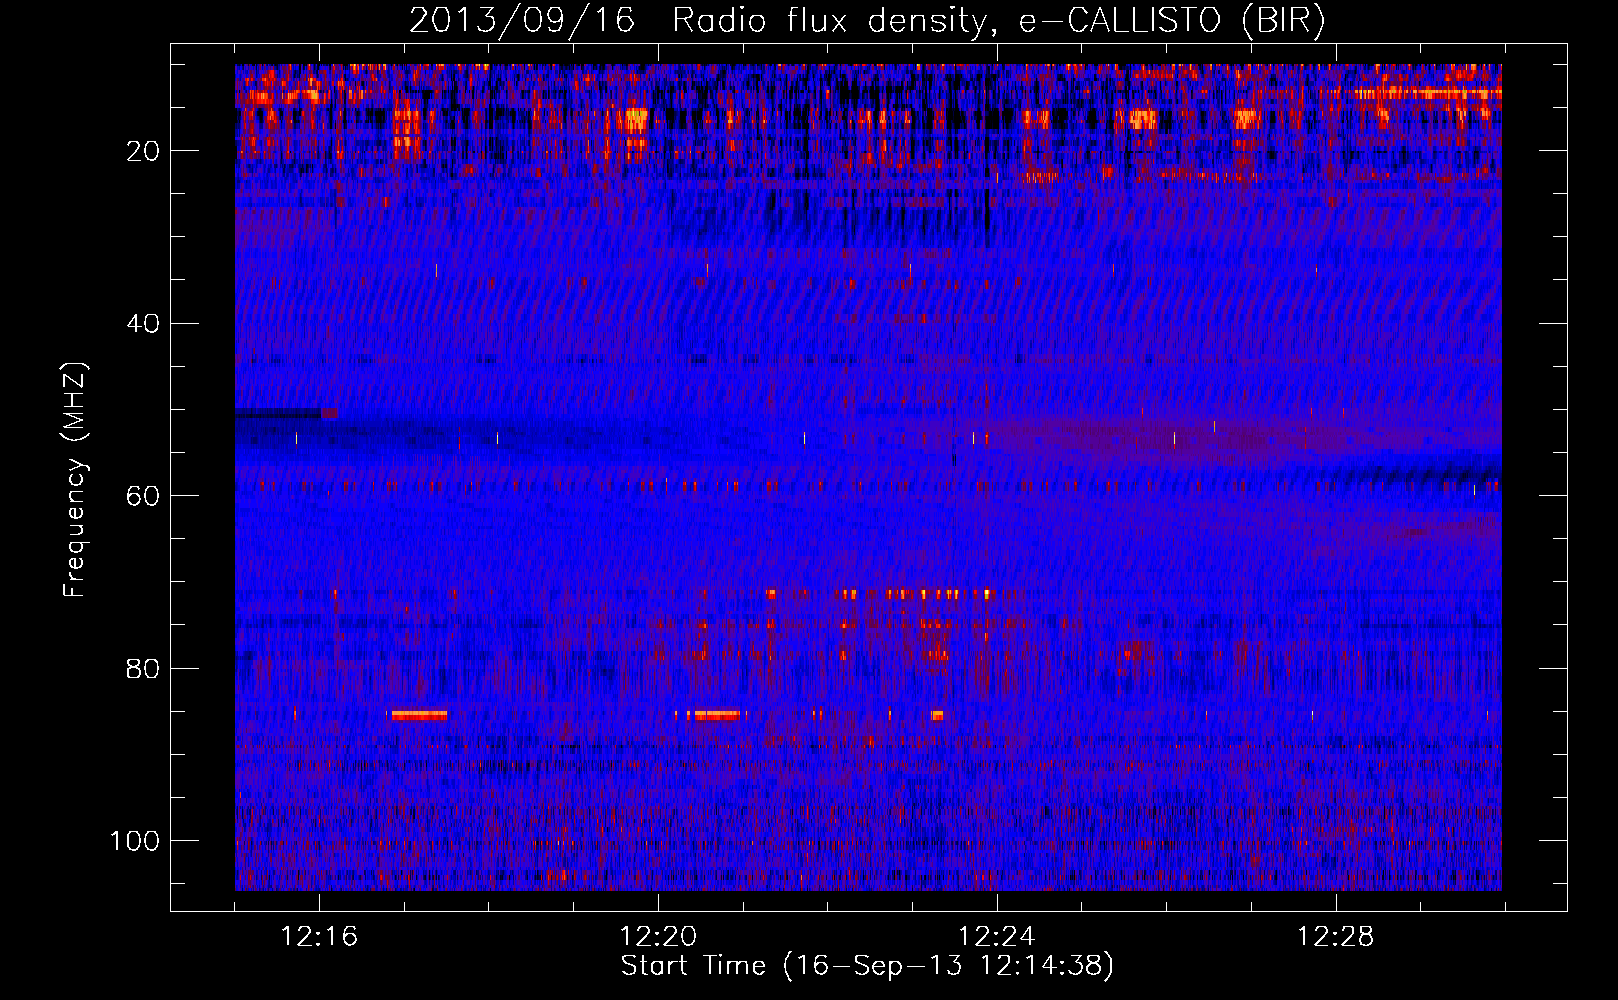Click the 'Frequency (MHZ)' y-axis label

75,480
